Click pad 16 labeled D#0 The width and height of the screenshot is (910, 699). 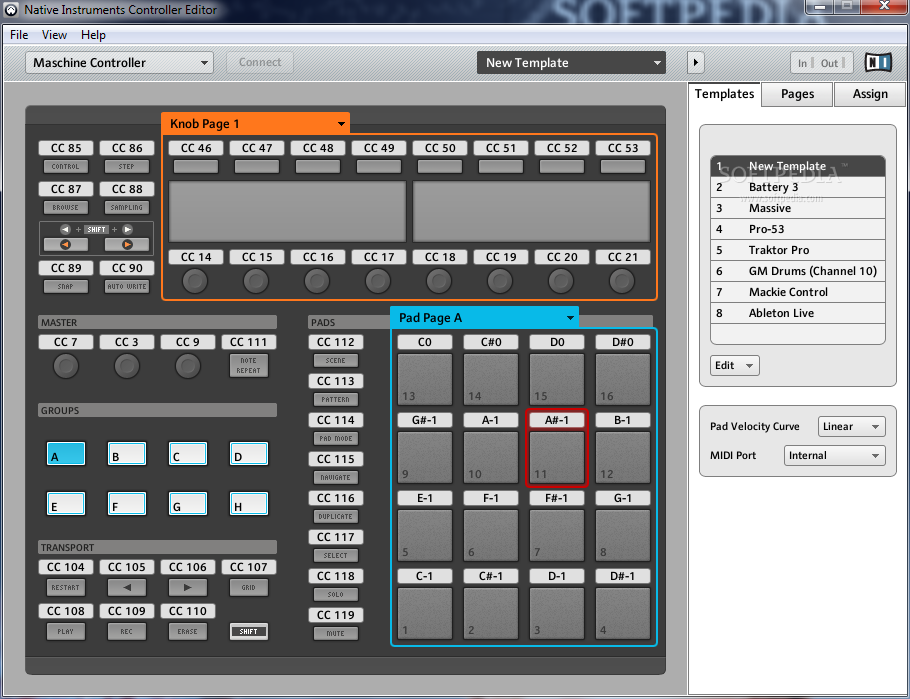coord(623,379)
